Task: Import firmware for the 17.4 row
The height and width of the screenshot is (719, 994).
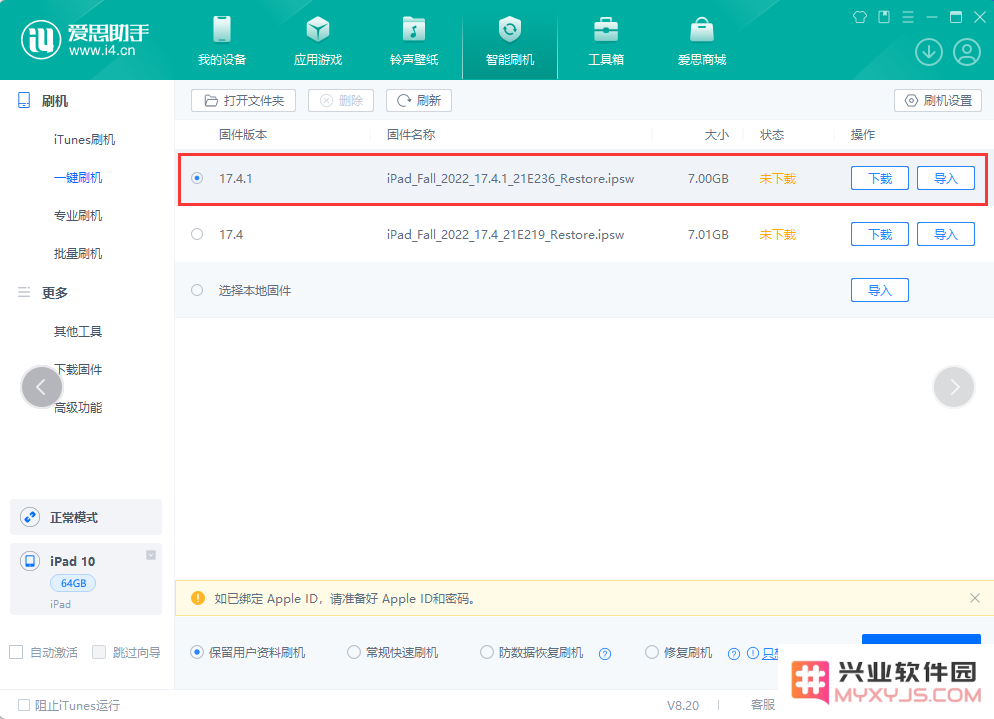Action: tap(945, 234)
